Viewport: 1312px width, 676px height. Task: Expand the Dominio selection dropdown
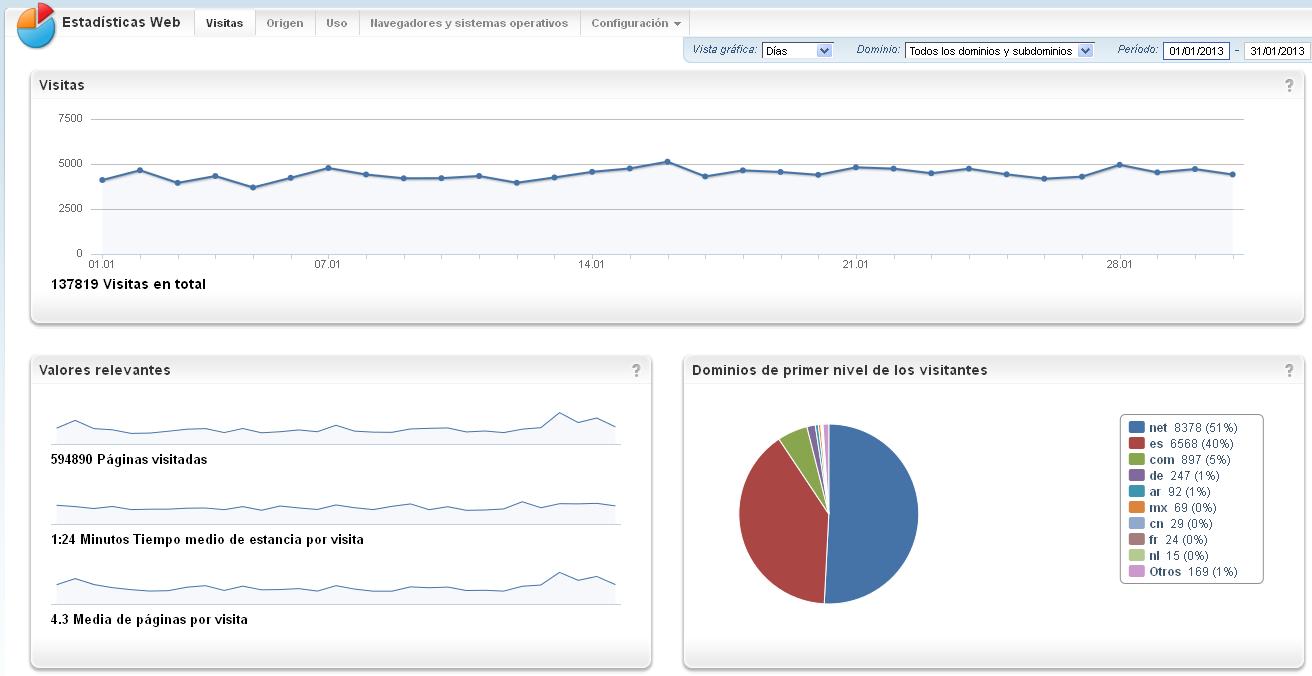pyautogui.click(x=999, y=51)
